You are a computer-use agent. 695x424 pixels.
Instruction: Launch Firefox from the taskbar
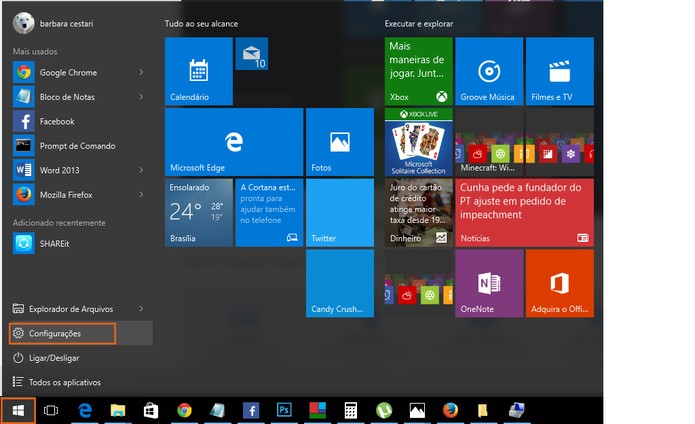450,411
